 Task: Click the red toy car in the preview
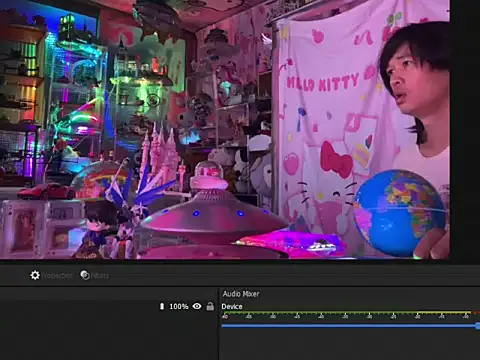pos(47,191)
